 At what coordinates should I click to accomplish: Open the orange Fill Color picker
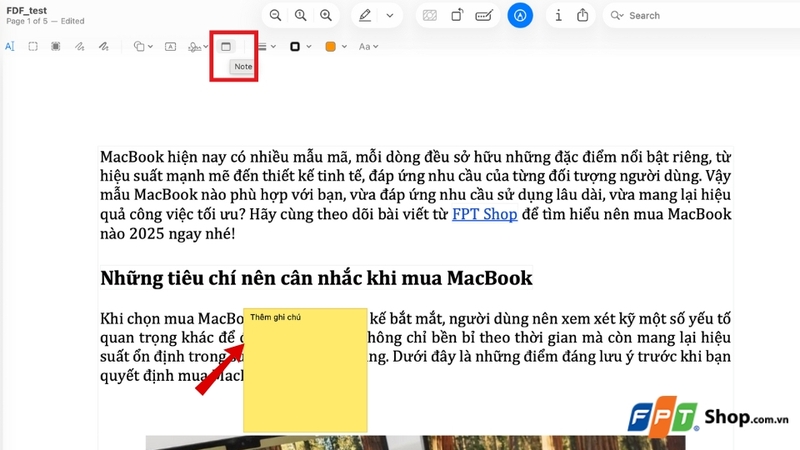click(x=336, y=46)
